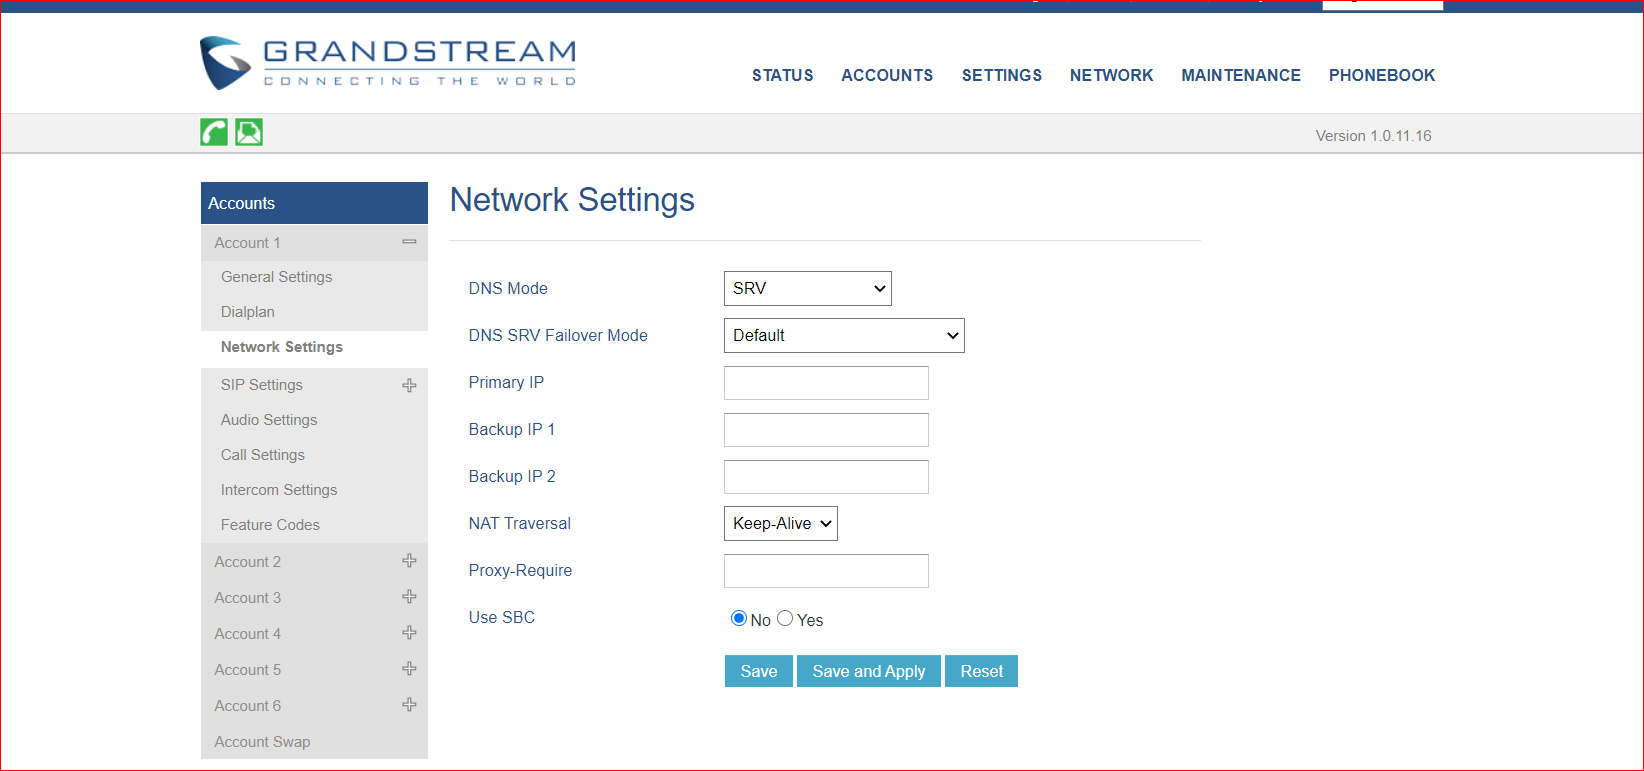
Task: Open Audio Settings in the sidebar
Action: point(269,420)
